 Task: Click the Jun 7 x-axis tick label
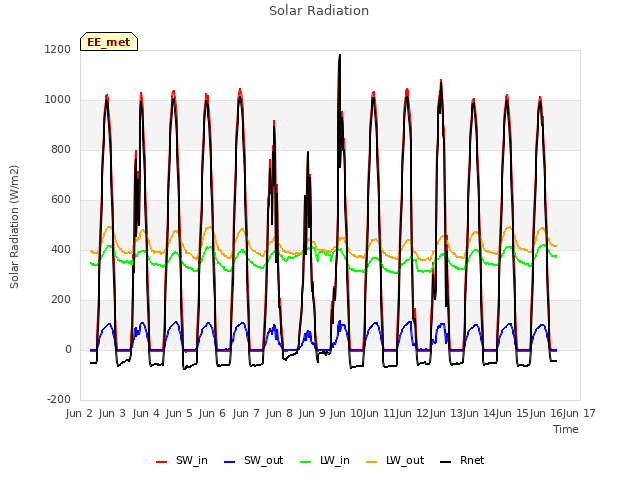tap(246, 413)
